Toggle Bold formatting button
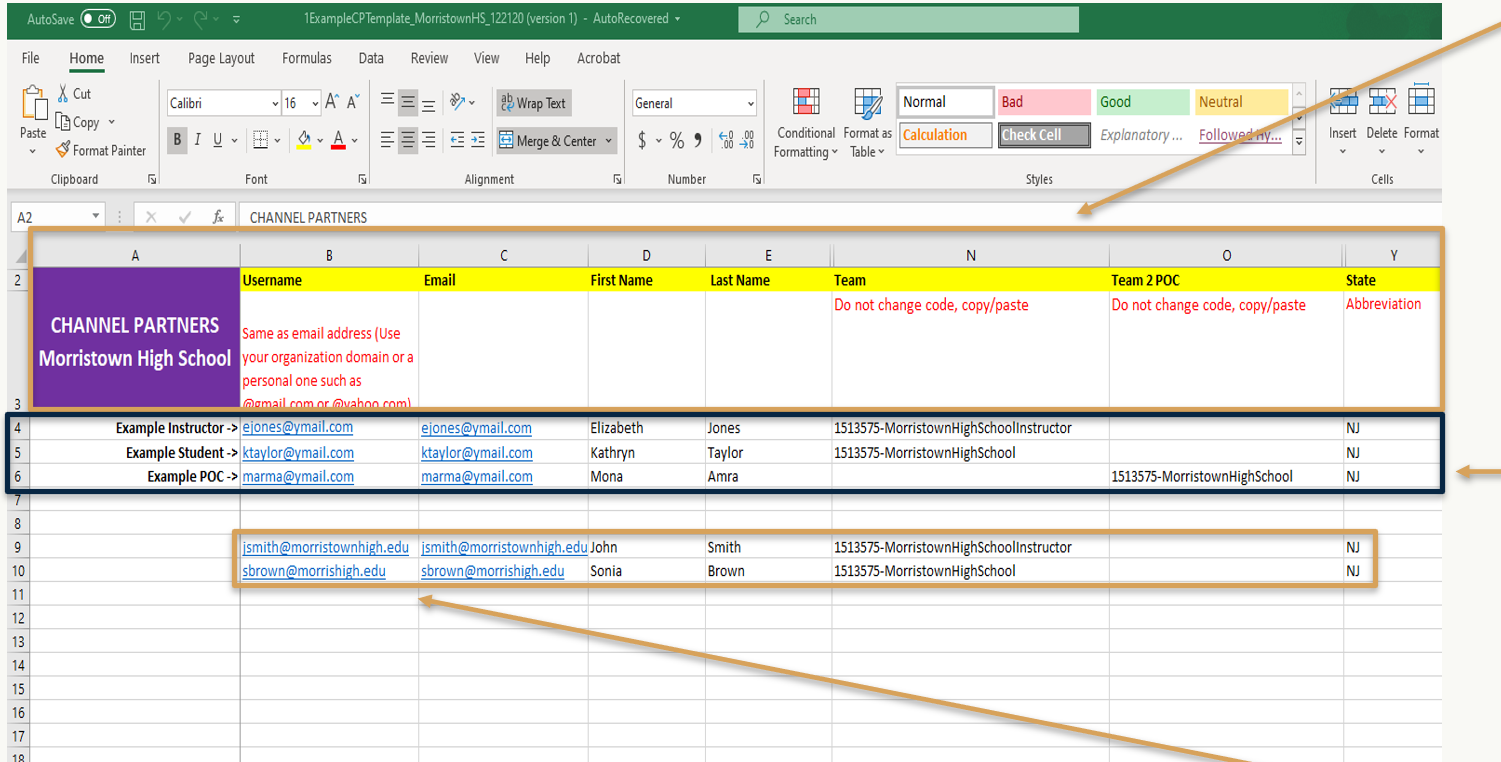Viewport: 1501px width, 762px height. tap(178, 141)
